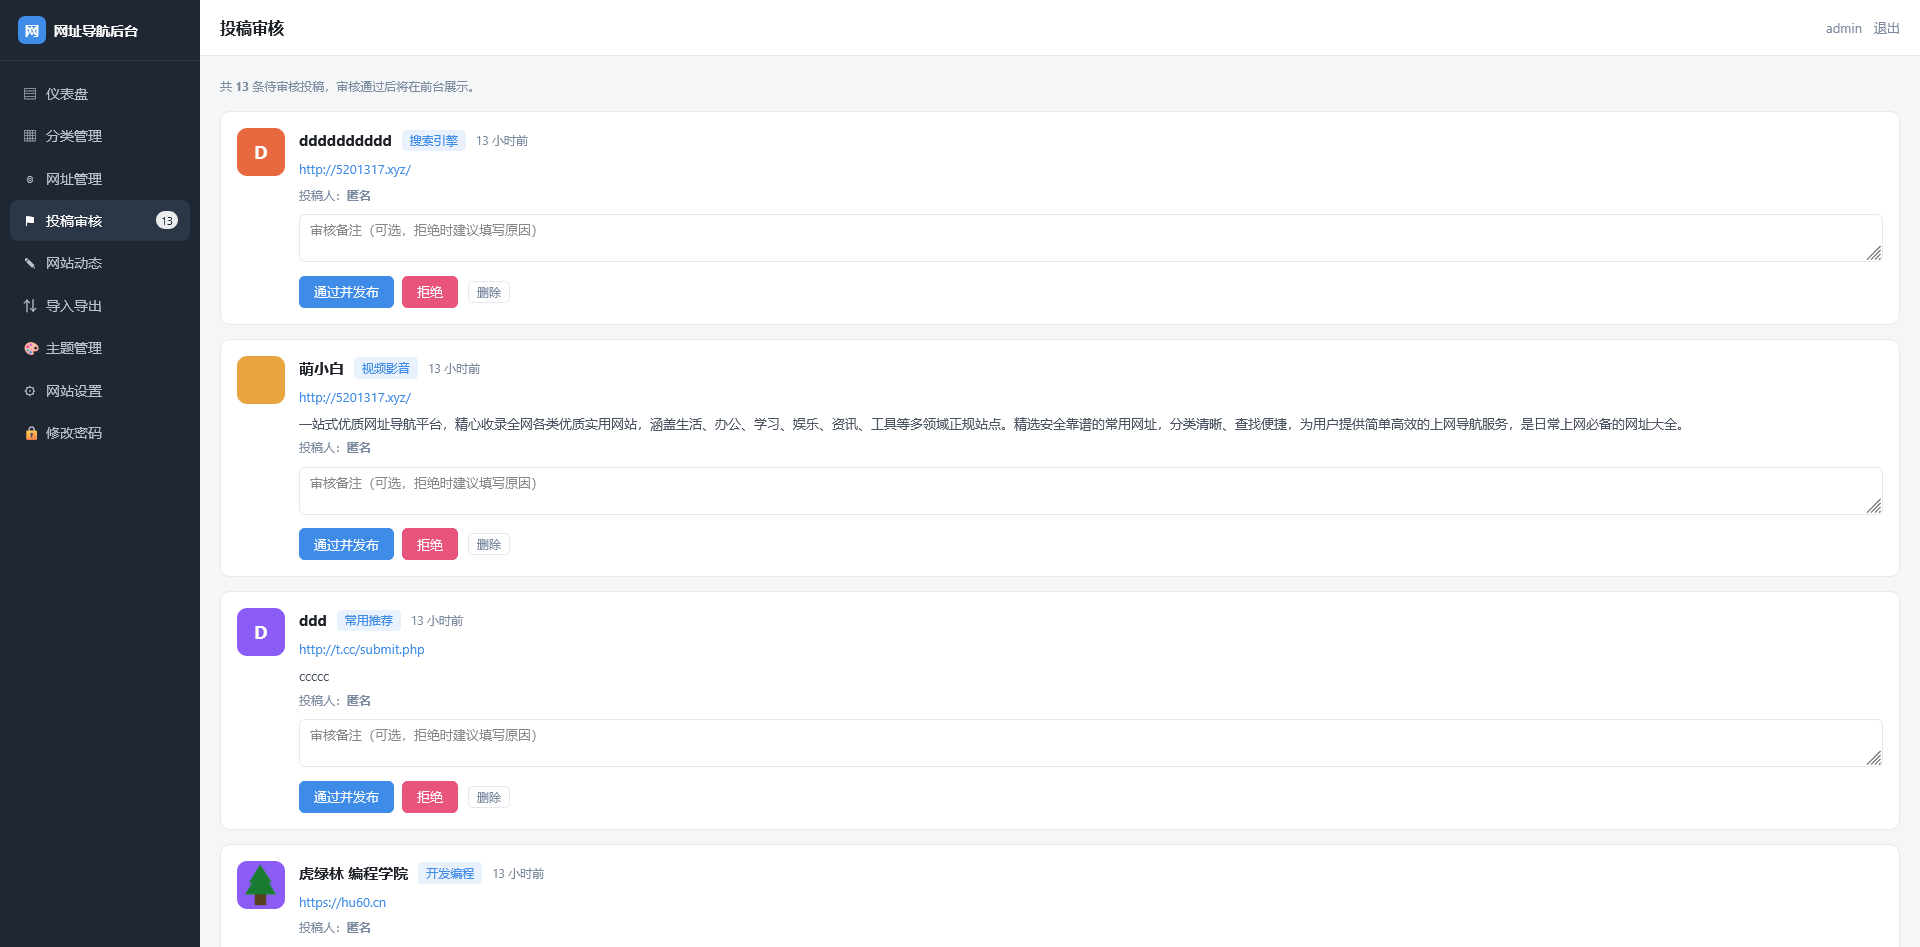Click the resize grip on 萌小白's note field
Screen dimensions: 1920x947
click(x=1874, y=506)
